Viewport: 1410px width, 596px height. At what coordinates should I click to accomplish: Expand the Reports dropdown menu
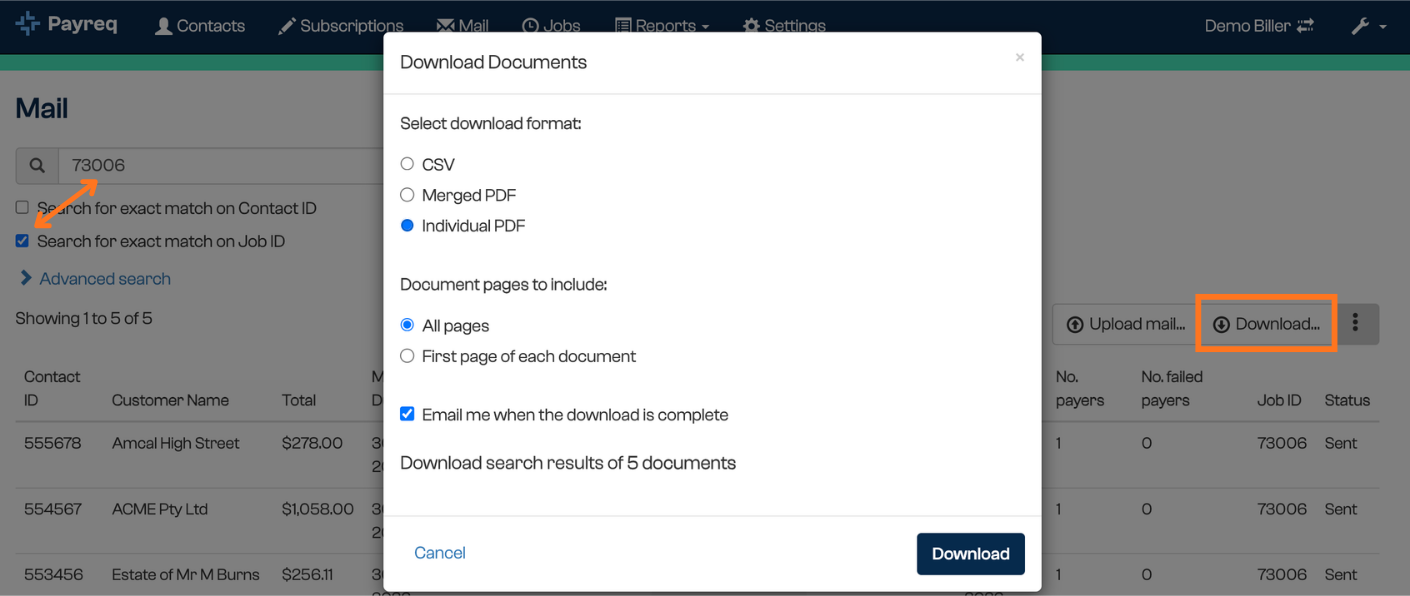pyautogui.click(x=662, y=26)
